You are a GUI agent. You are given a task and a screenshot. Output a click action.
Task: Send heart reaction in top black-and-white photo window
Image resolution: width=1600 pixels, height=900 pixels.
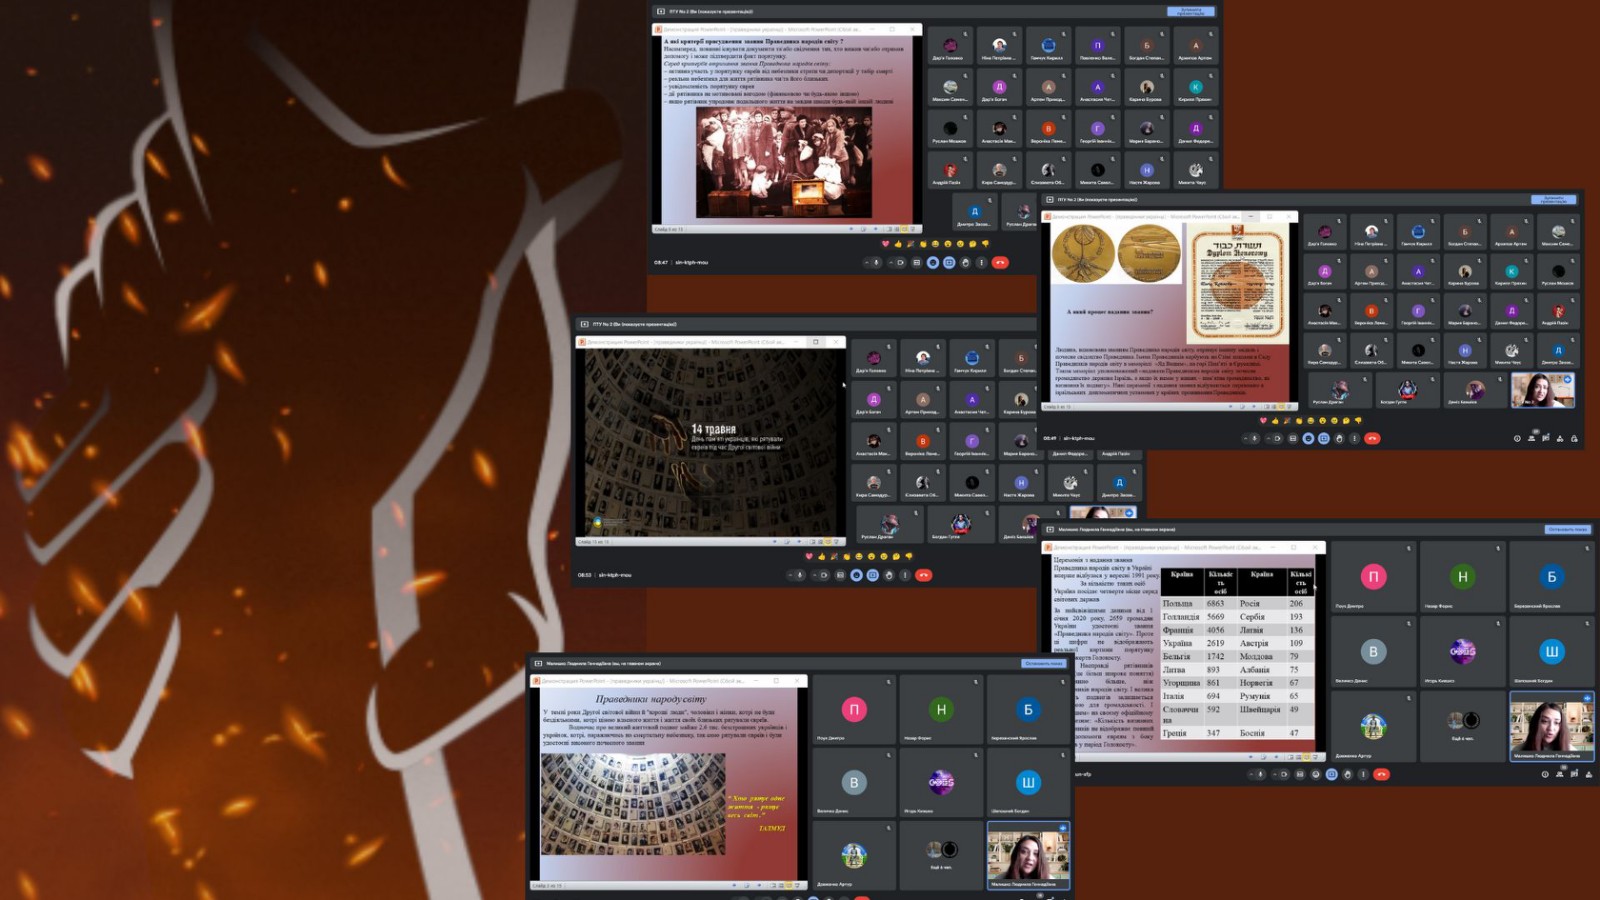(x=885, y=244)
